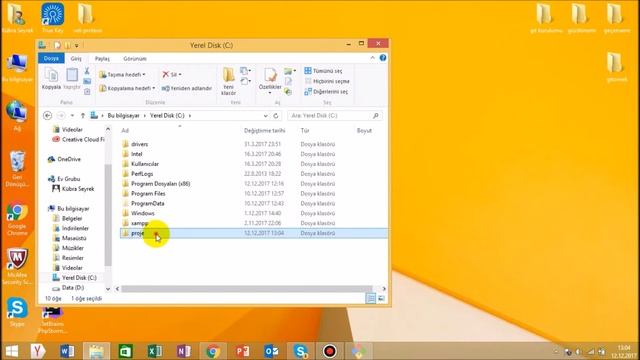
Task: Open the dropdown arrow next to Sil
Action: 180,75
